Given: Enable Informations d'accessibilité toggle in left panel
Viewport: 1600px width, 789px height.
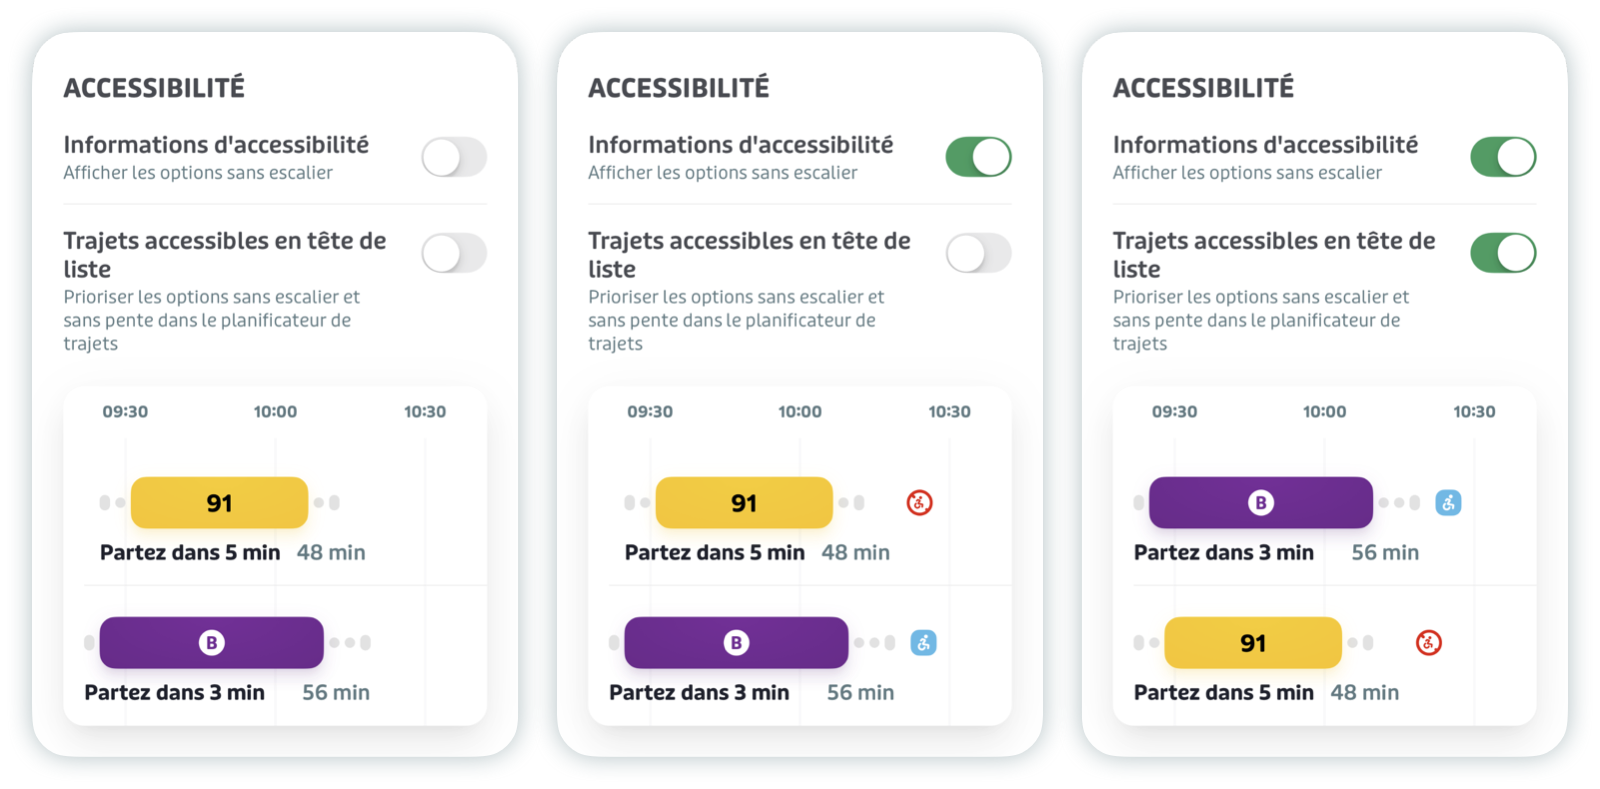Looking at the screenshot, I should click(x=454, y=157).
